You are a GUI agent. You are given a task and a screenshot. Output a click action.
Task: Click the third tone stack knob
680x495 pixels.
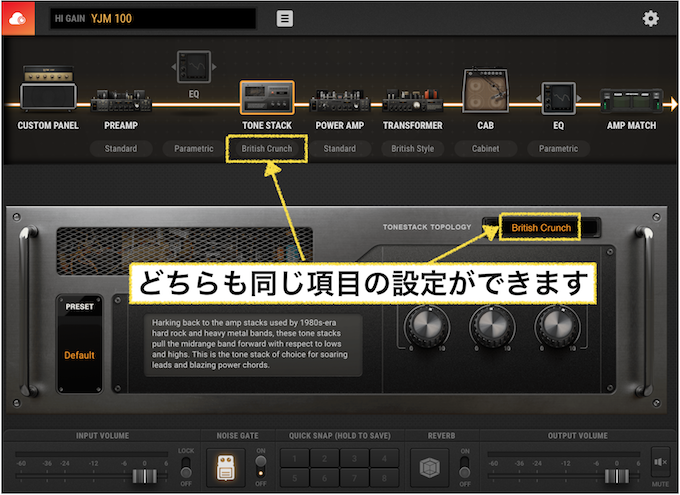[x=557, y=326]
